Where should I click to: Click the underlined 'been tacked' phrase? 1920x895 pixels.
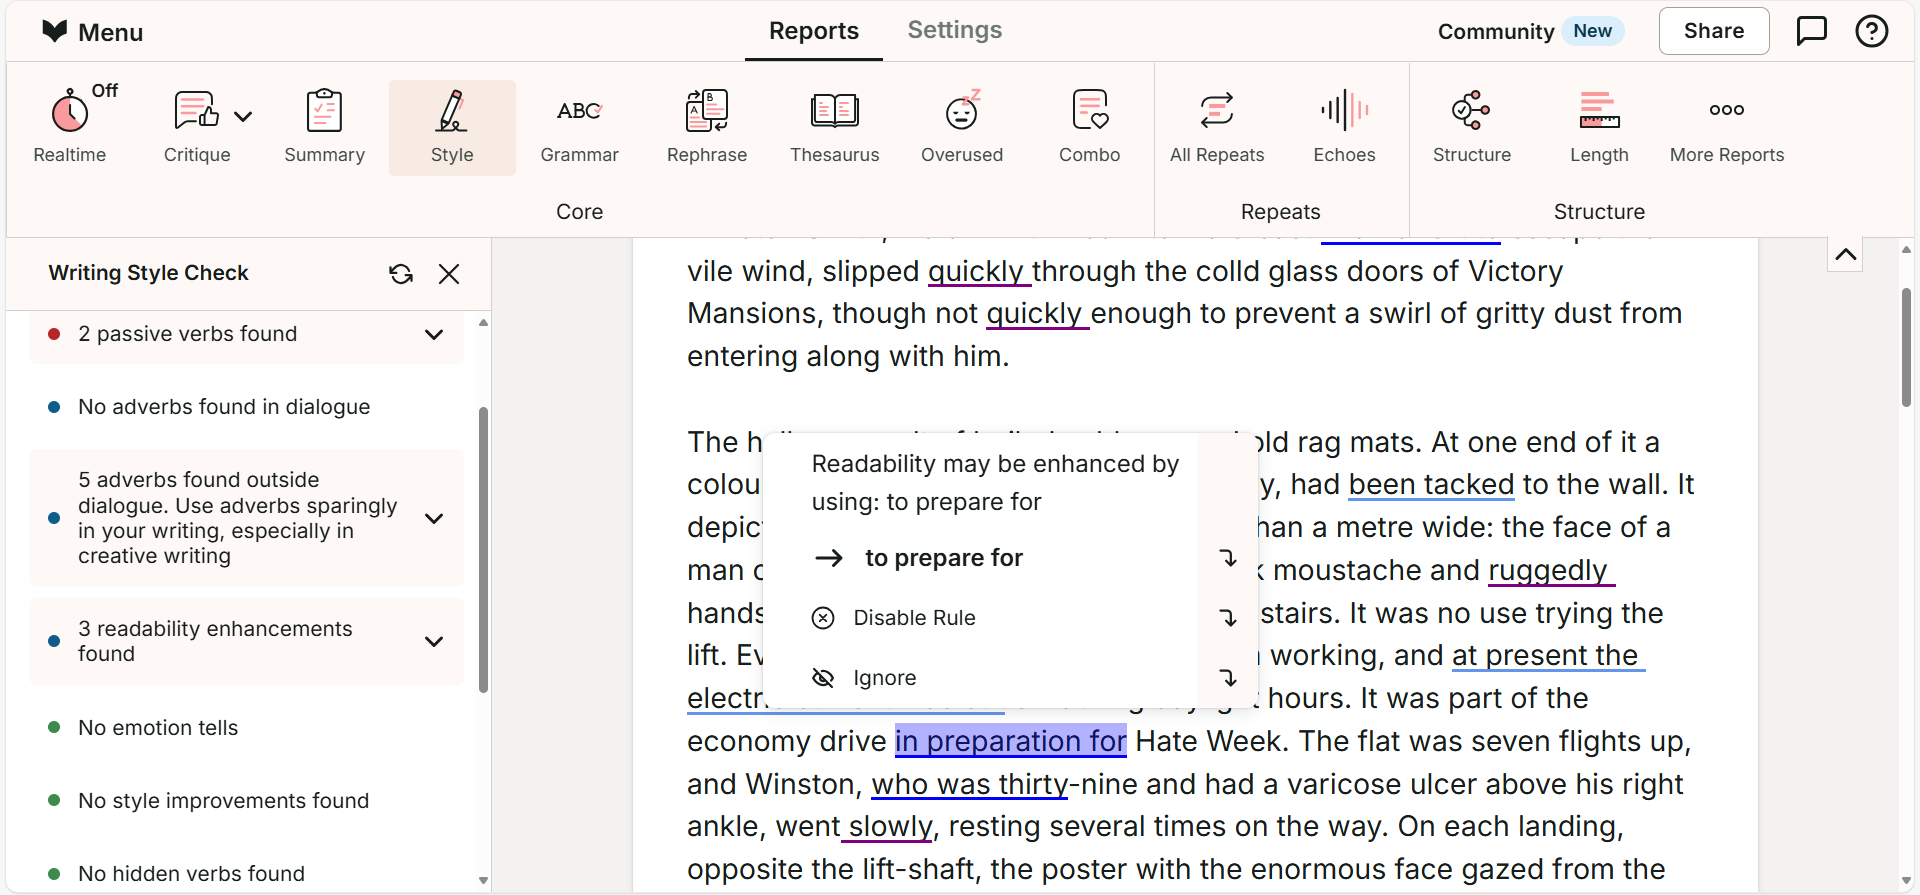click(x=1431, y=484)
